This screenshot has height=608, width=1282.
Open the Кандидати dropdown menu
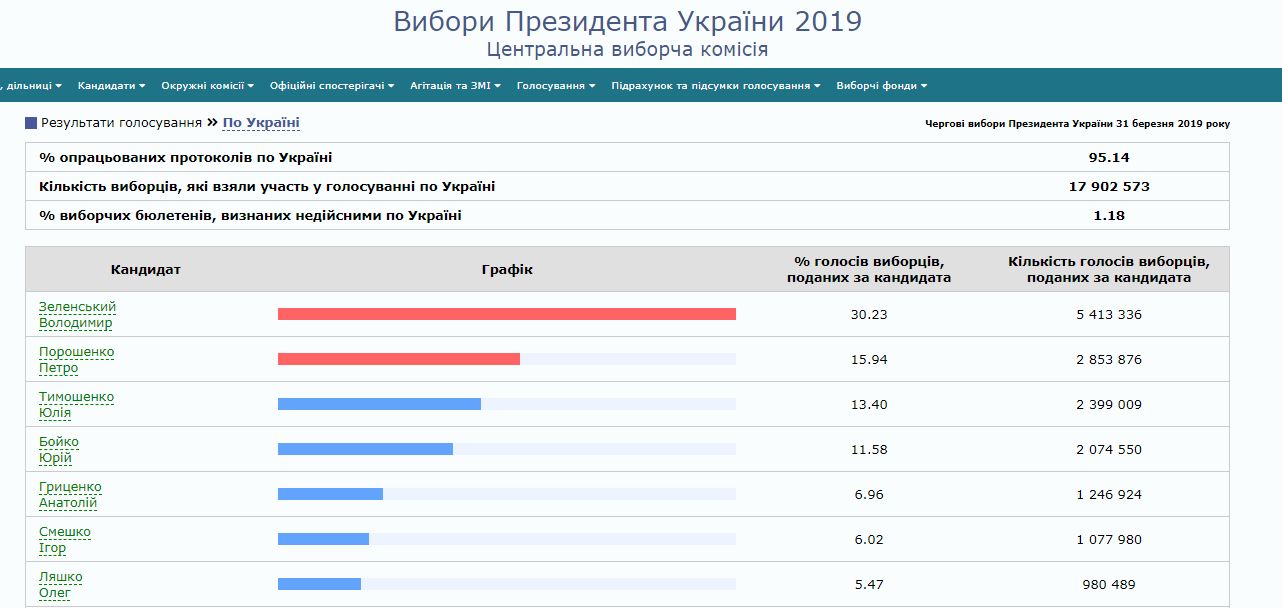click(111, 86)
